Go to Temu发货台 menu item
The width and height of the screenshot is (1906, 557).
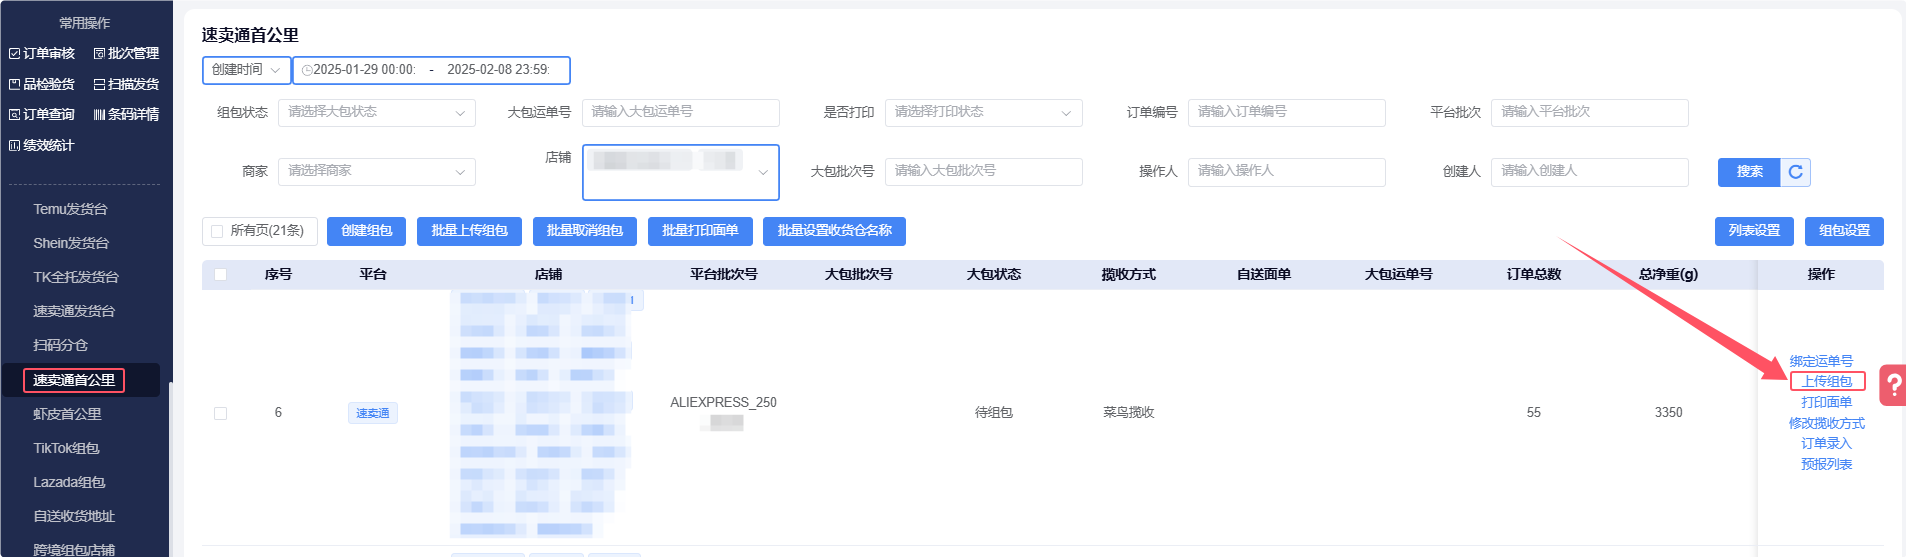(70, 209)
